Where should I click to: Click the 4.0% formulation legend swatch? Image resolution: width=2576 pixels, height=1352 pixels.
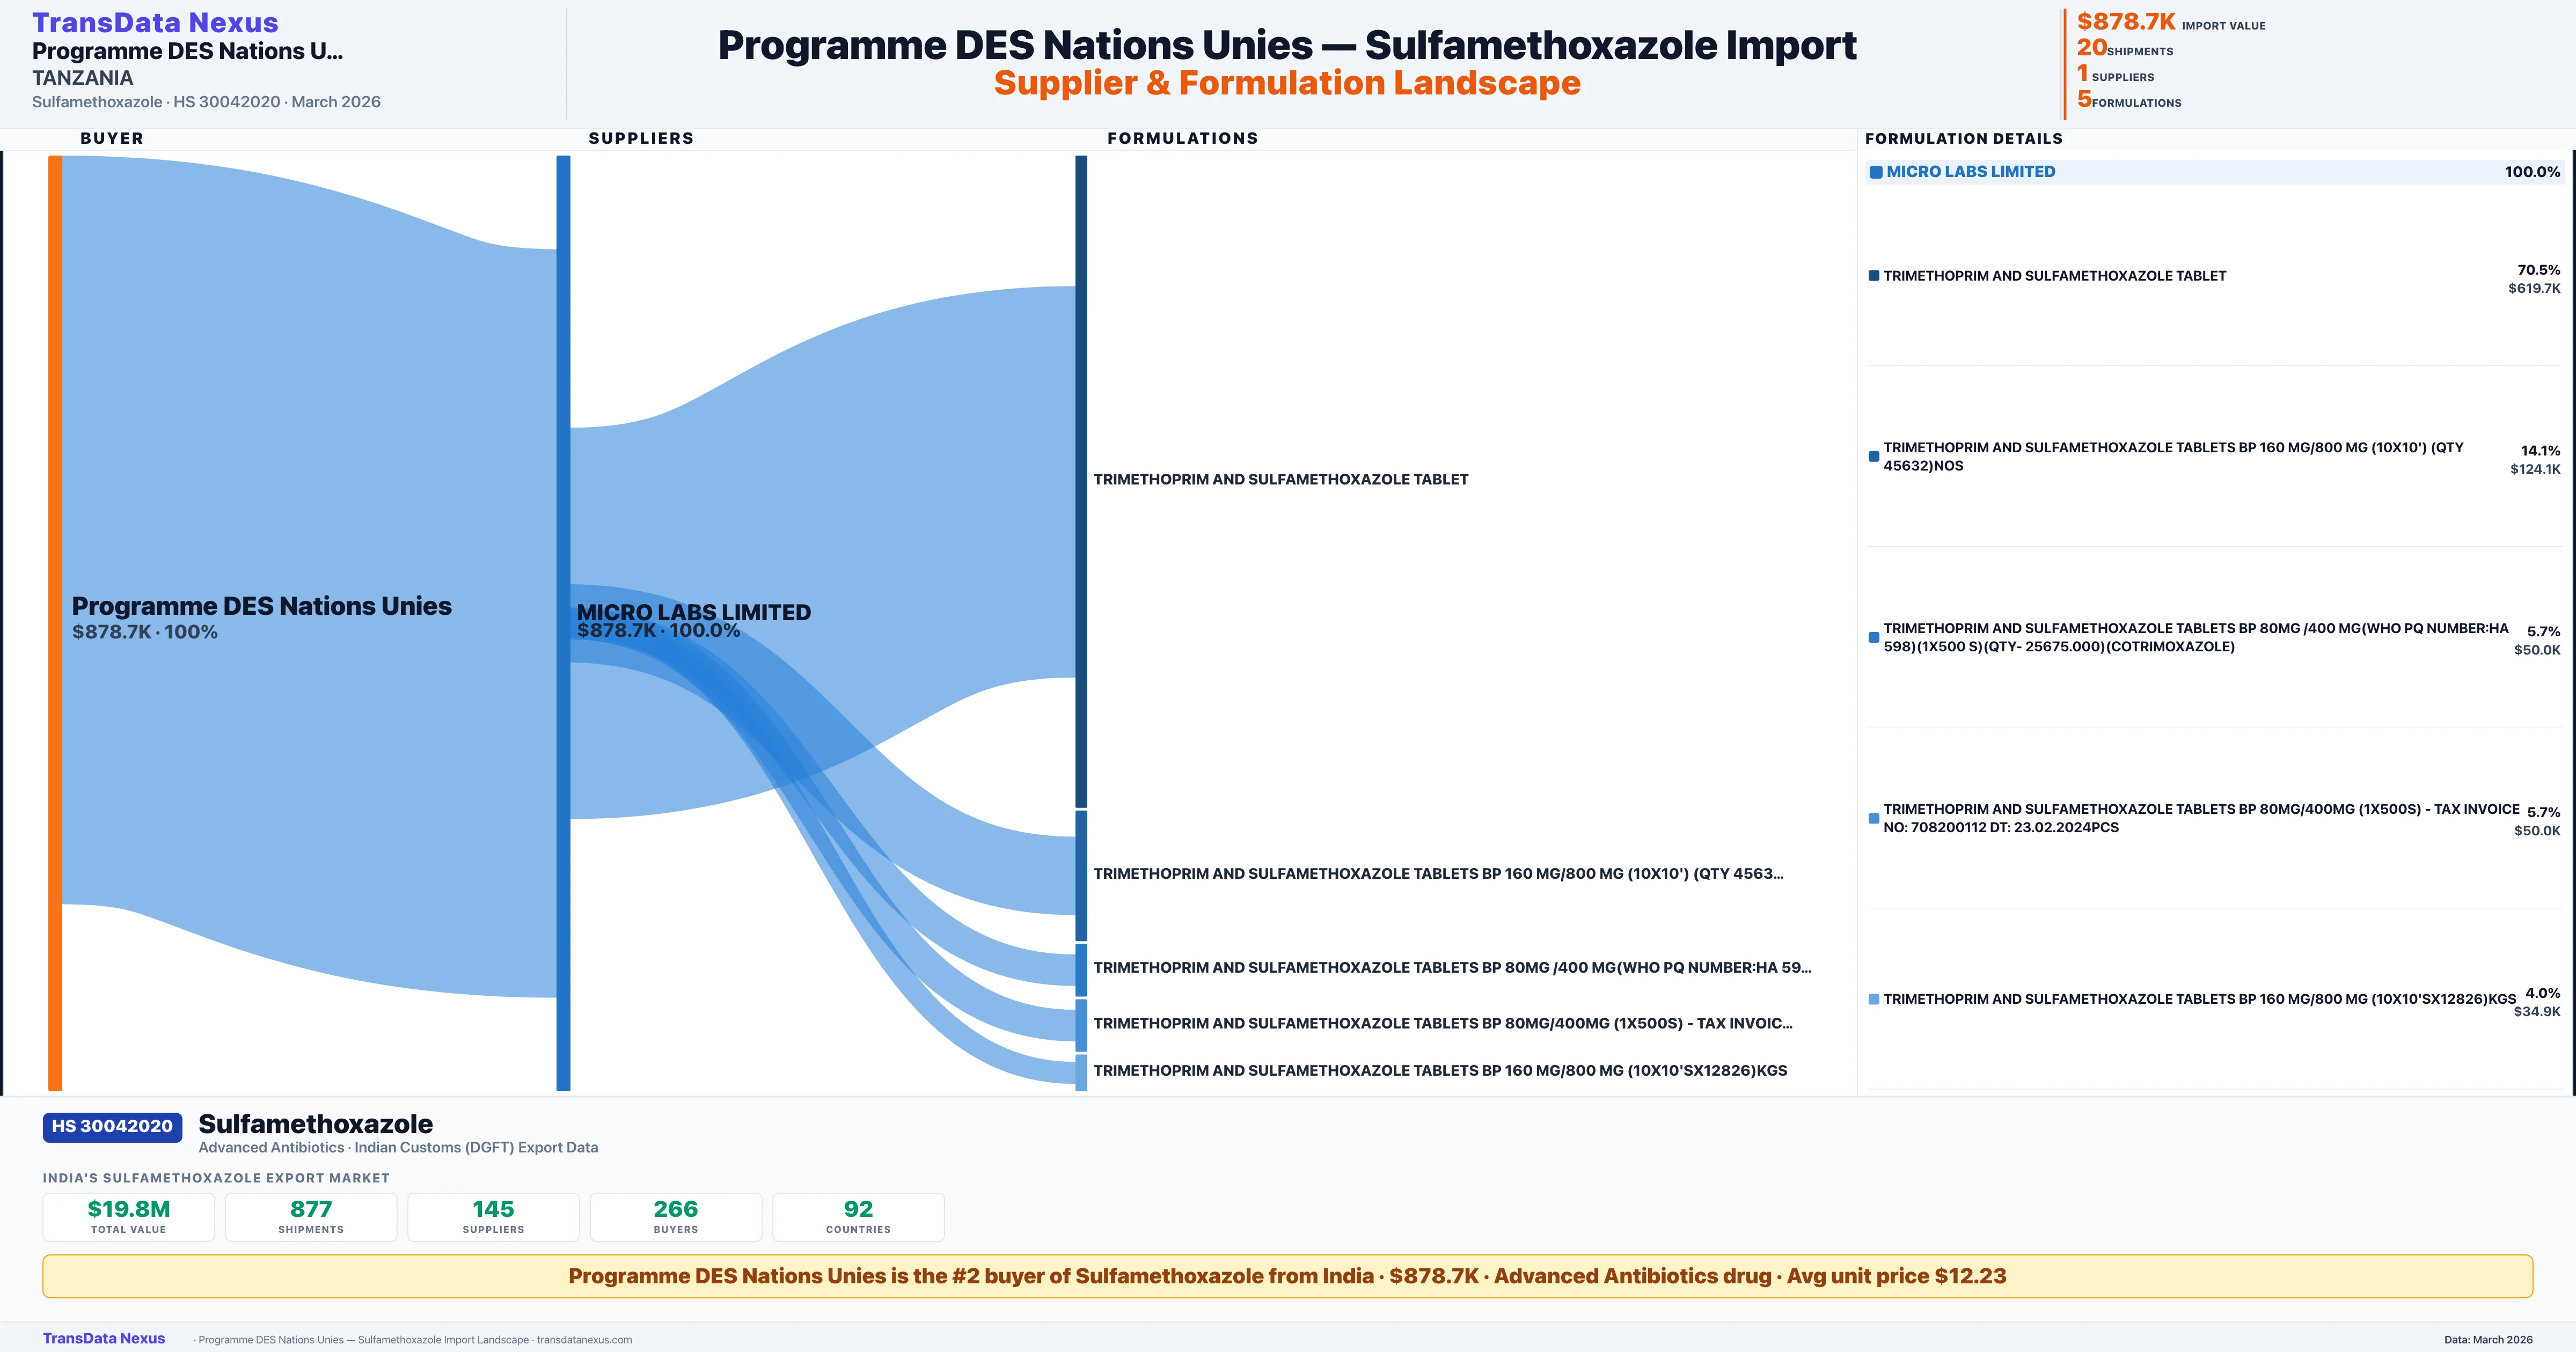[1874, 999]
